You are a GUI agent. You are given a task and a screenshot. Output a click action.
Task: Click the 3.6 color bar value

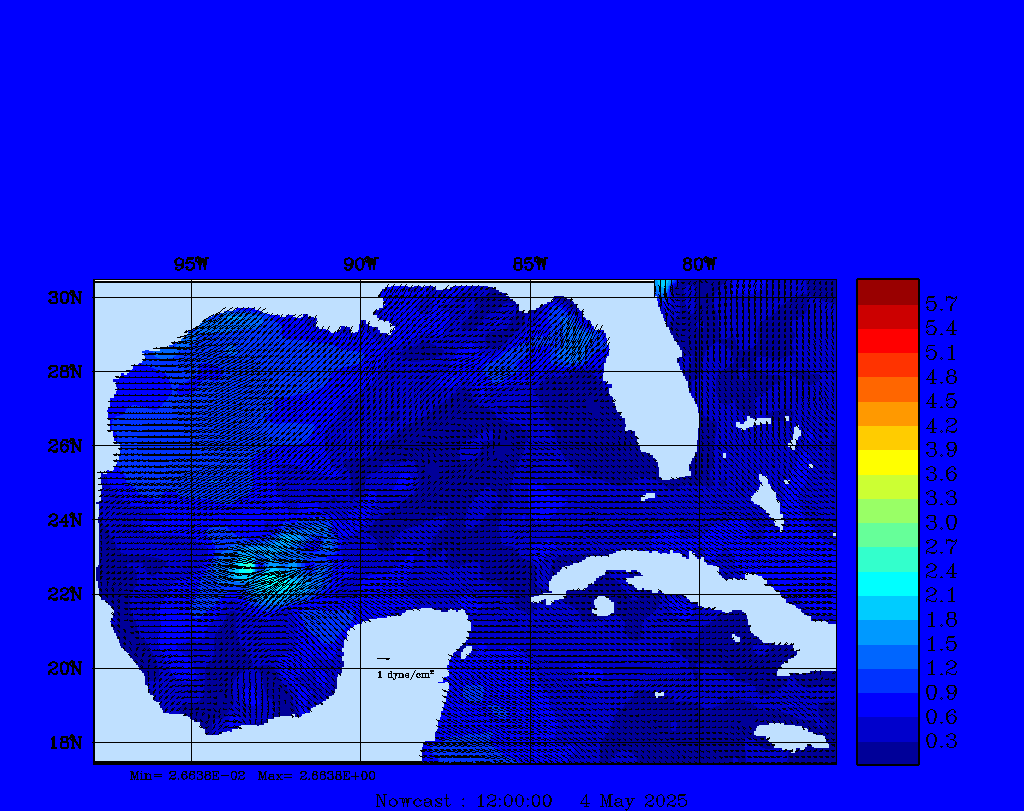(x=941, y=473)
